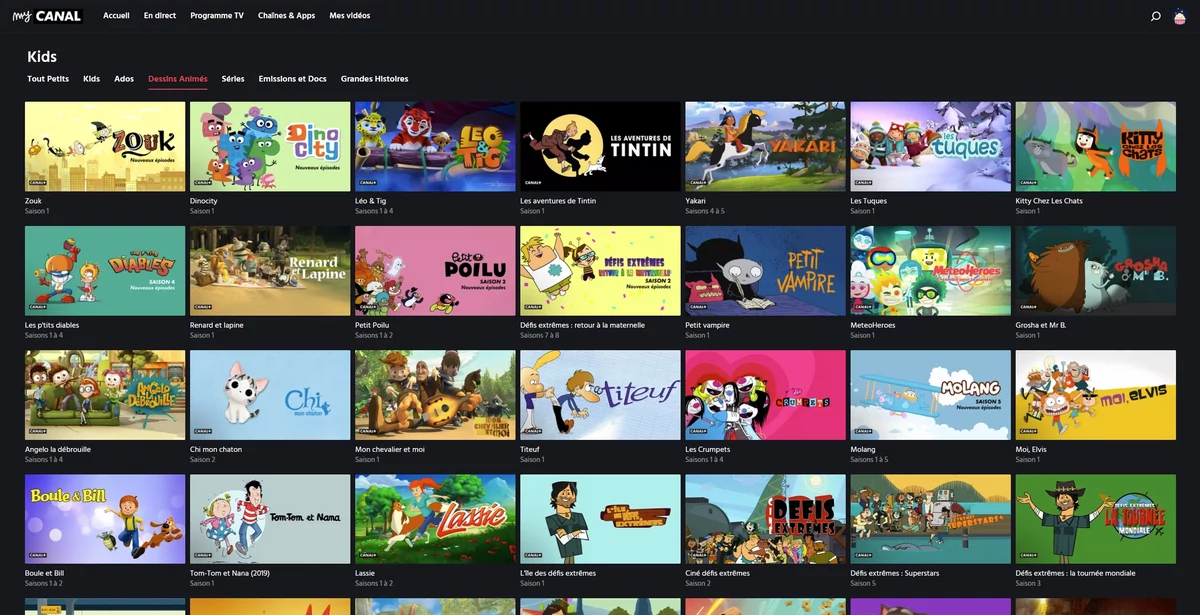Click the 'MeteoHeroes' title text
This screenshot has height=615, width=1200.
pos(873,325)
